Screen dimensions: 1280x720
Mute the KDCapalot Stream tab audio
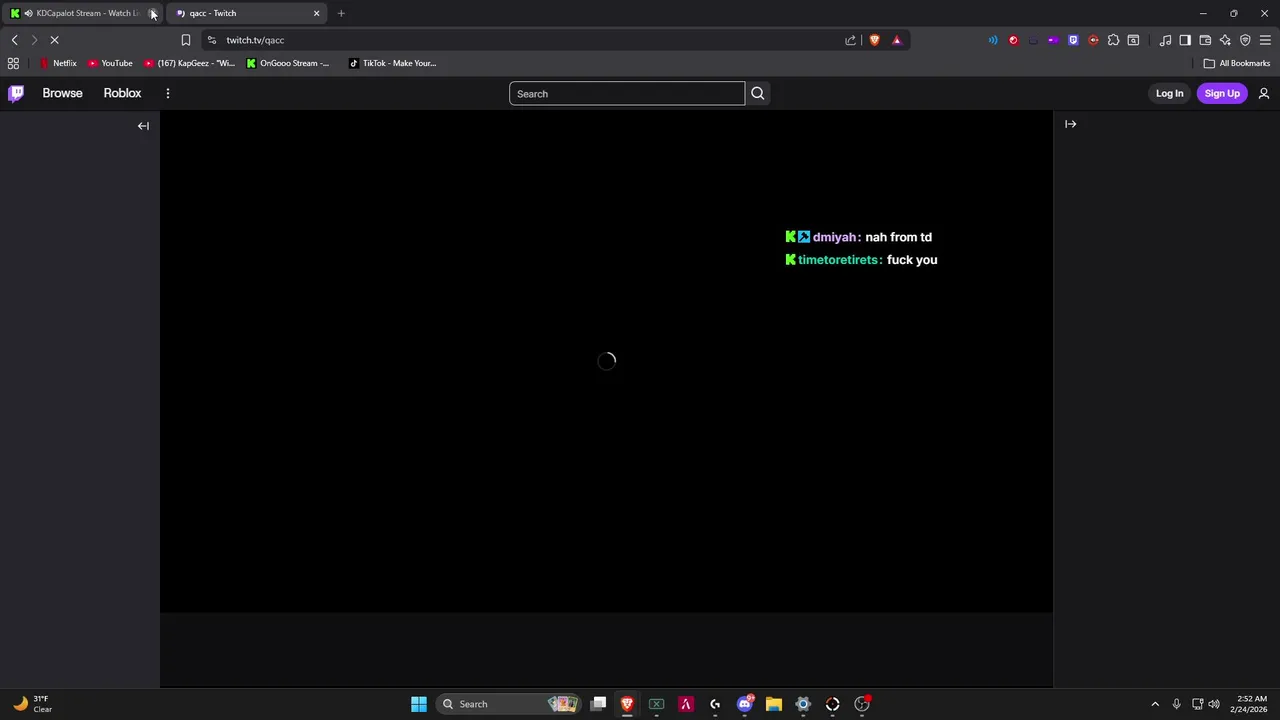pos(28,13)
